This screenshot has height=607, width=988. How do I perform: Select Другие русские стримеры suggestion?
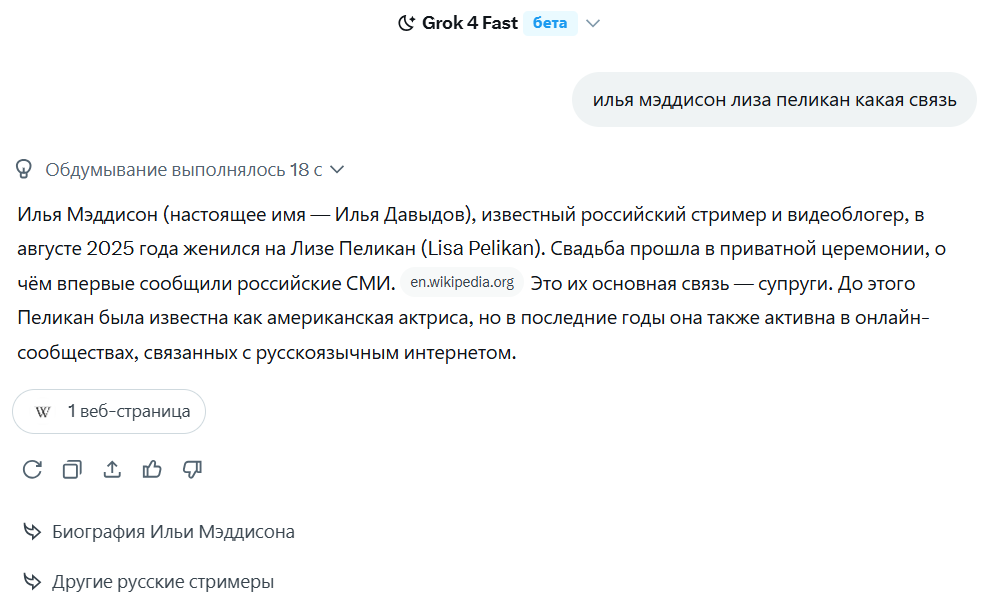tap(162, 582)
